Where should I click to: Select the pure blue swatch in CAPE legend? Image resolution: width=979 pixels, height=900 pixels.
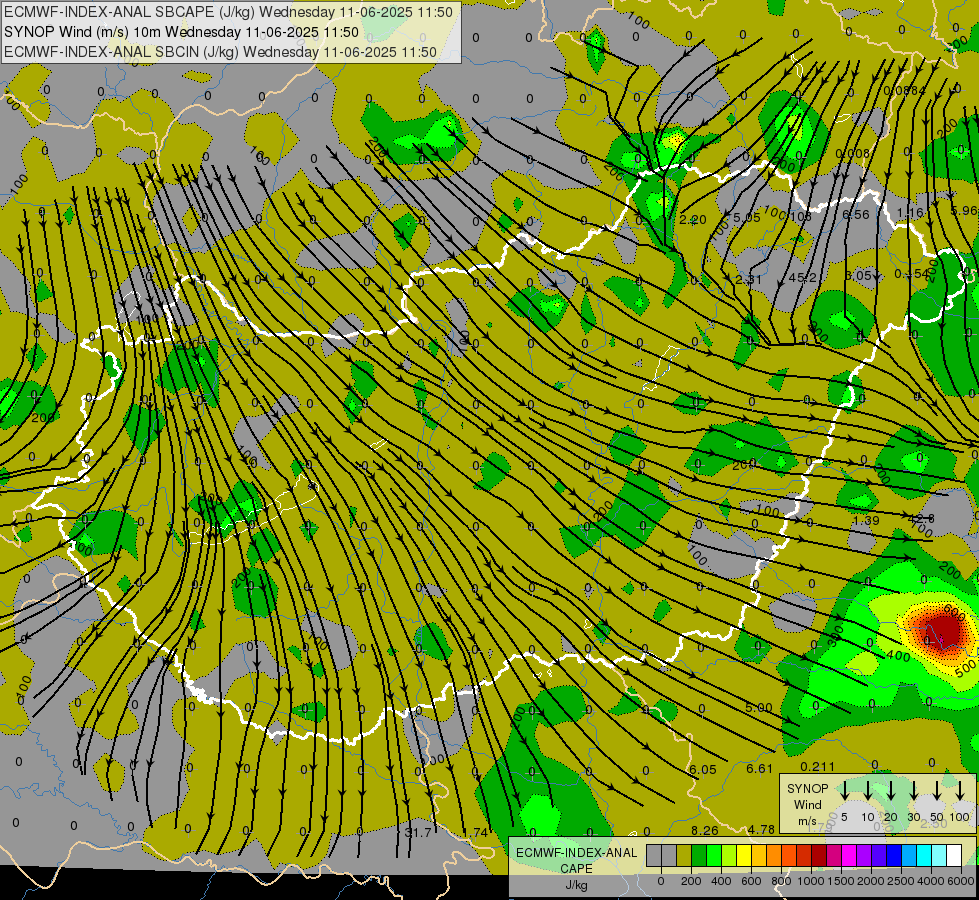(x=894, y=855)
